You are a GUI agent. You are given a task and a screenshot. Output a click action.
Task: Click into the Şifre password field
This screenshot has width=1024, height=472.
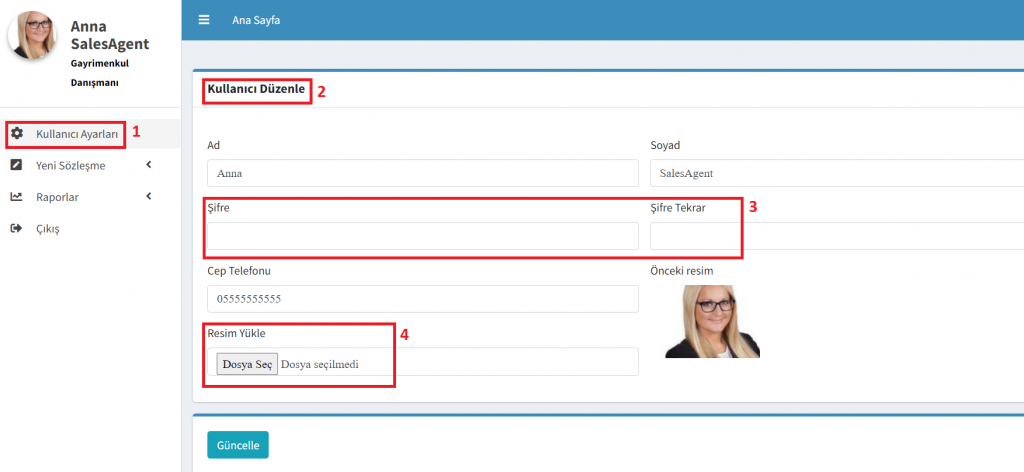point(422,236)
